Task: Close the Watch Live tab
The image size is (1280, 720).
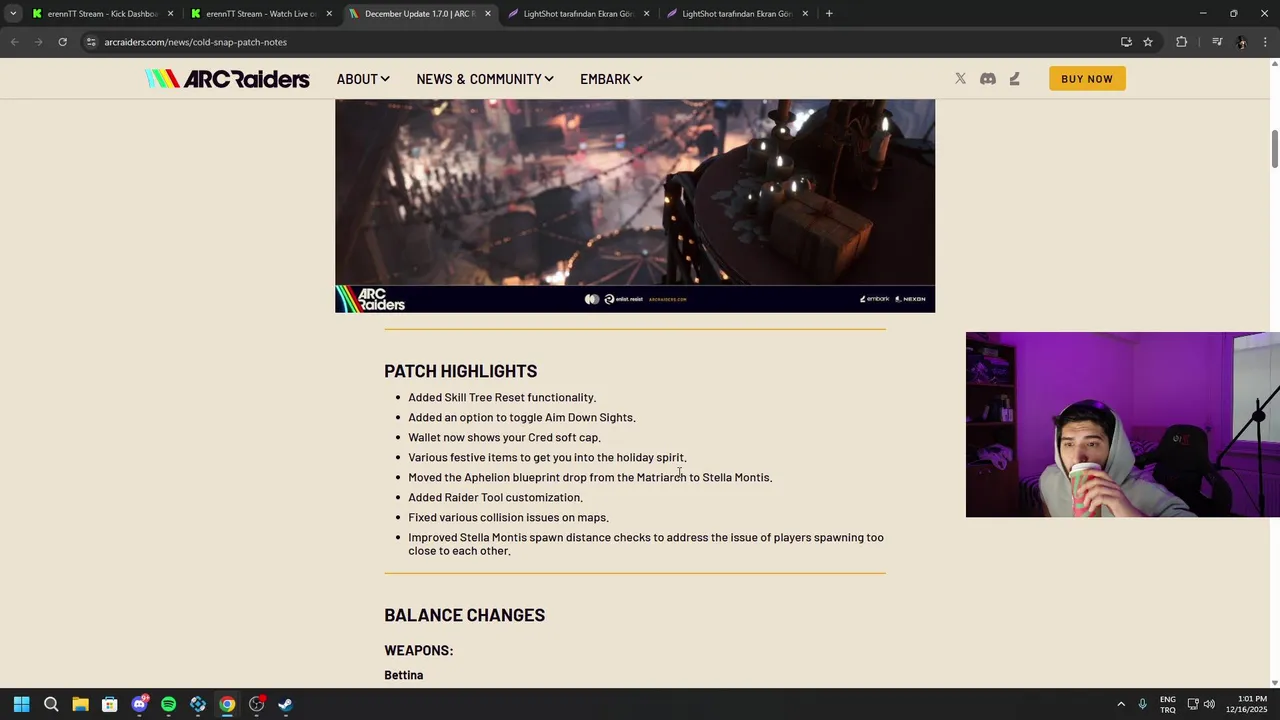Action: (329, 14)
